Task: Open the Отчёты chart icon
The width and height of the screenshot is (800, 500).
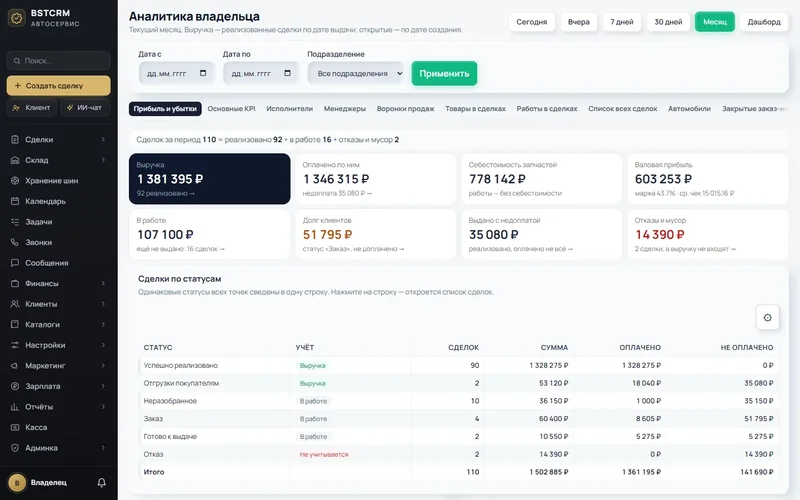Action: 15,407
